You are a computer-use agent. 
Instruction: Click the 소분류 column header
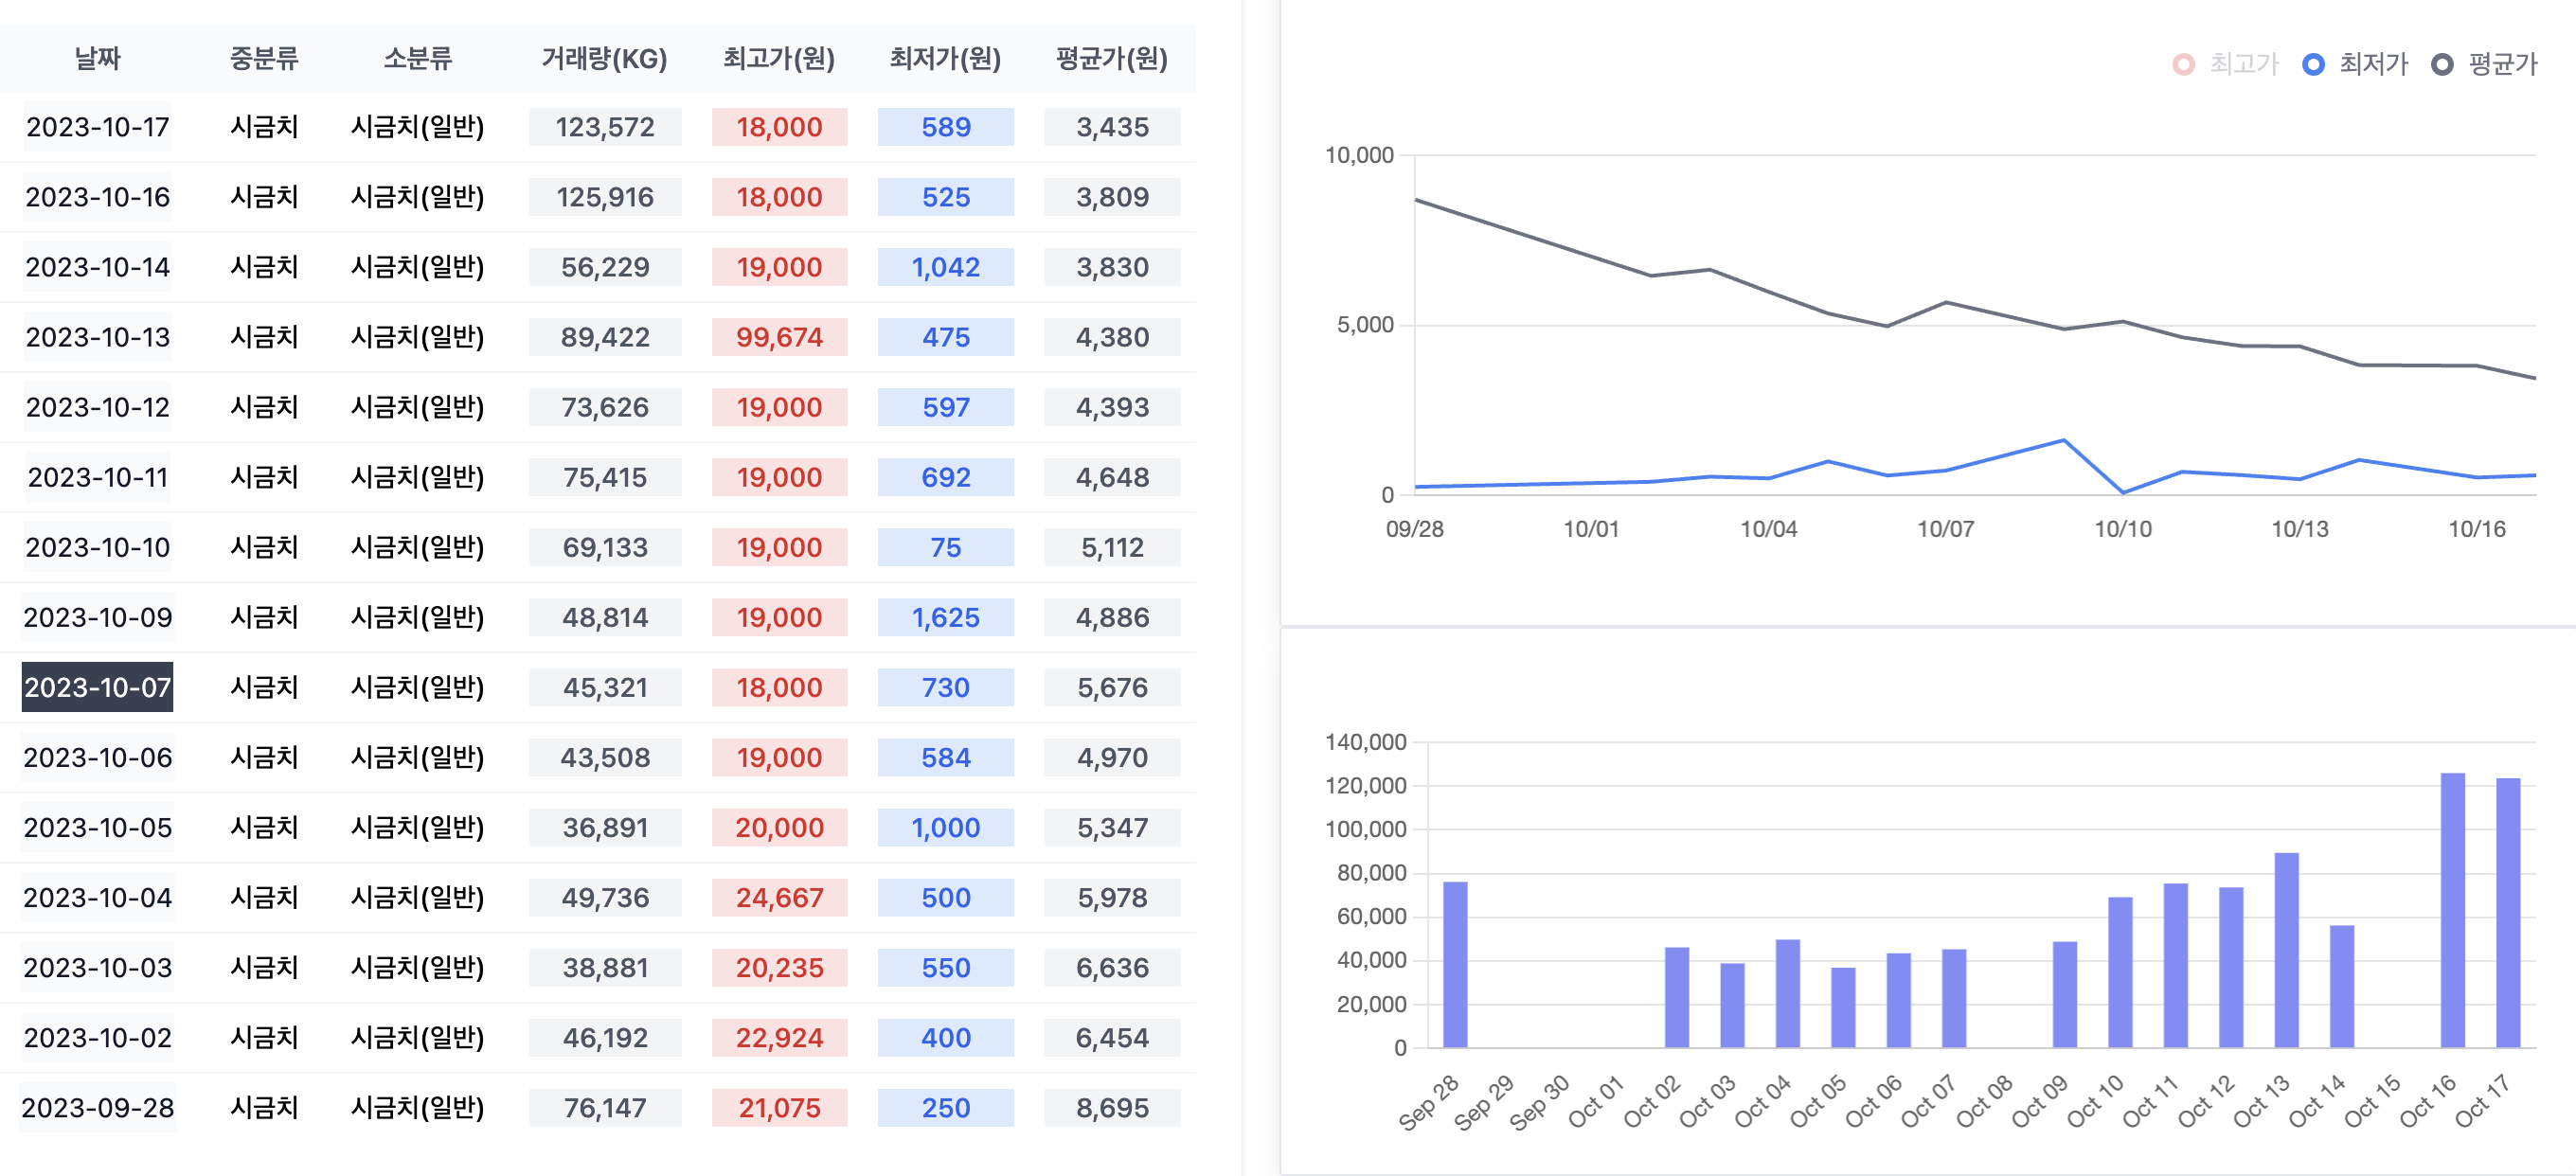pyautogui.click(x=418, y=58)
